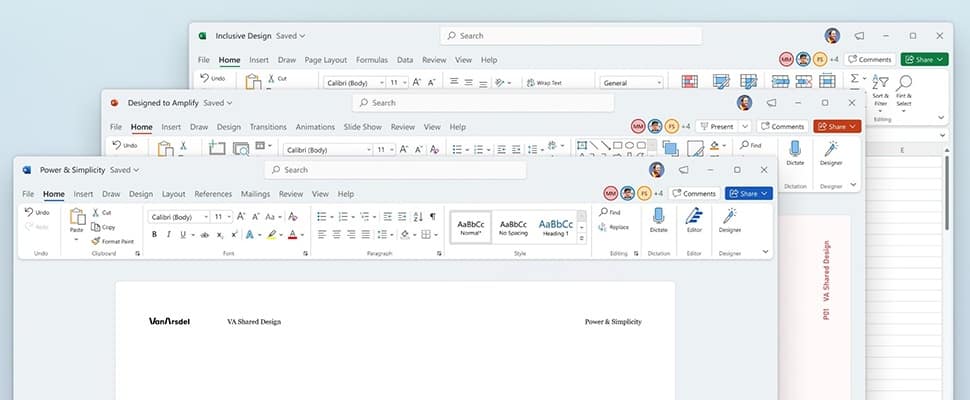Open Word Font dialog launcher
Image resolution: width=970 pixels, height=400 pixels.
pyautogui.click(x=306, y=253)
